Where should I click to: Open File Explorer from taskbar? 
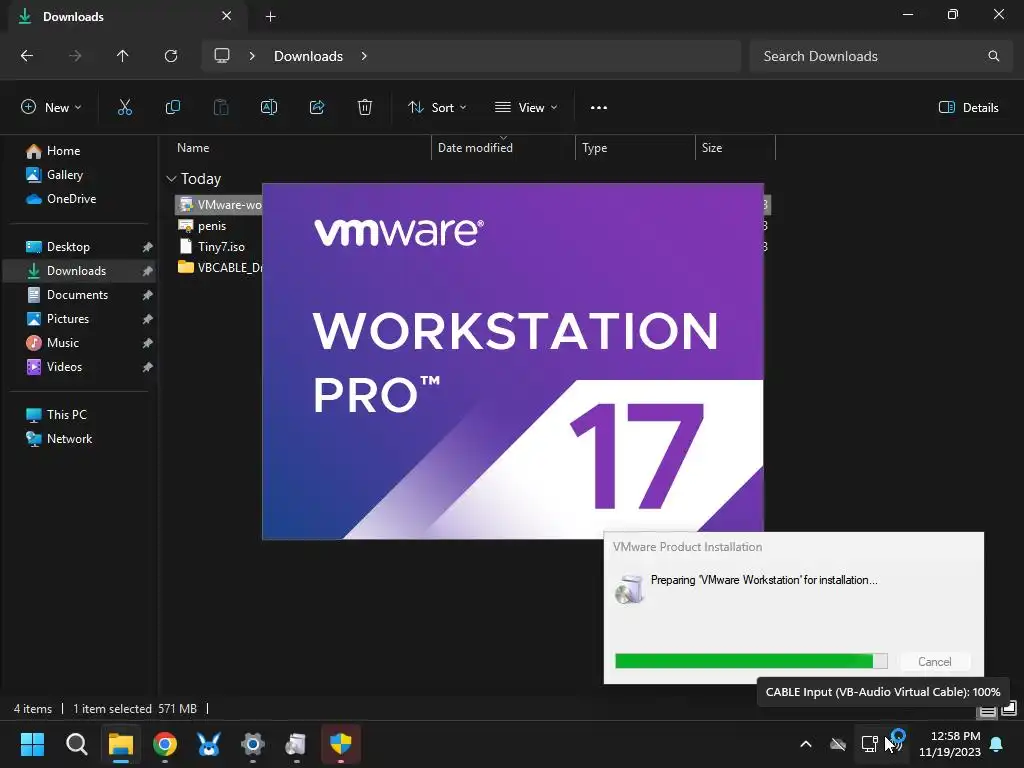tap(121, 744)
